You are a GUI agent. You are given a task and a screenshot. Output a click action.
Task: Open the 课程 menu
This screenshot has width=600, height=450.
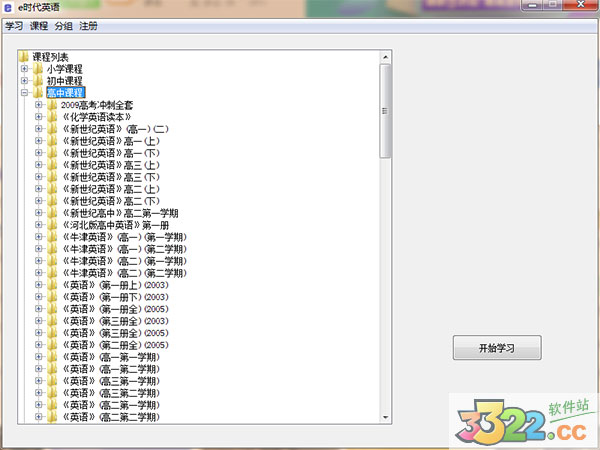click(x=39, y=26)
